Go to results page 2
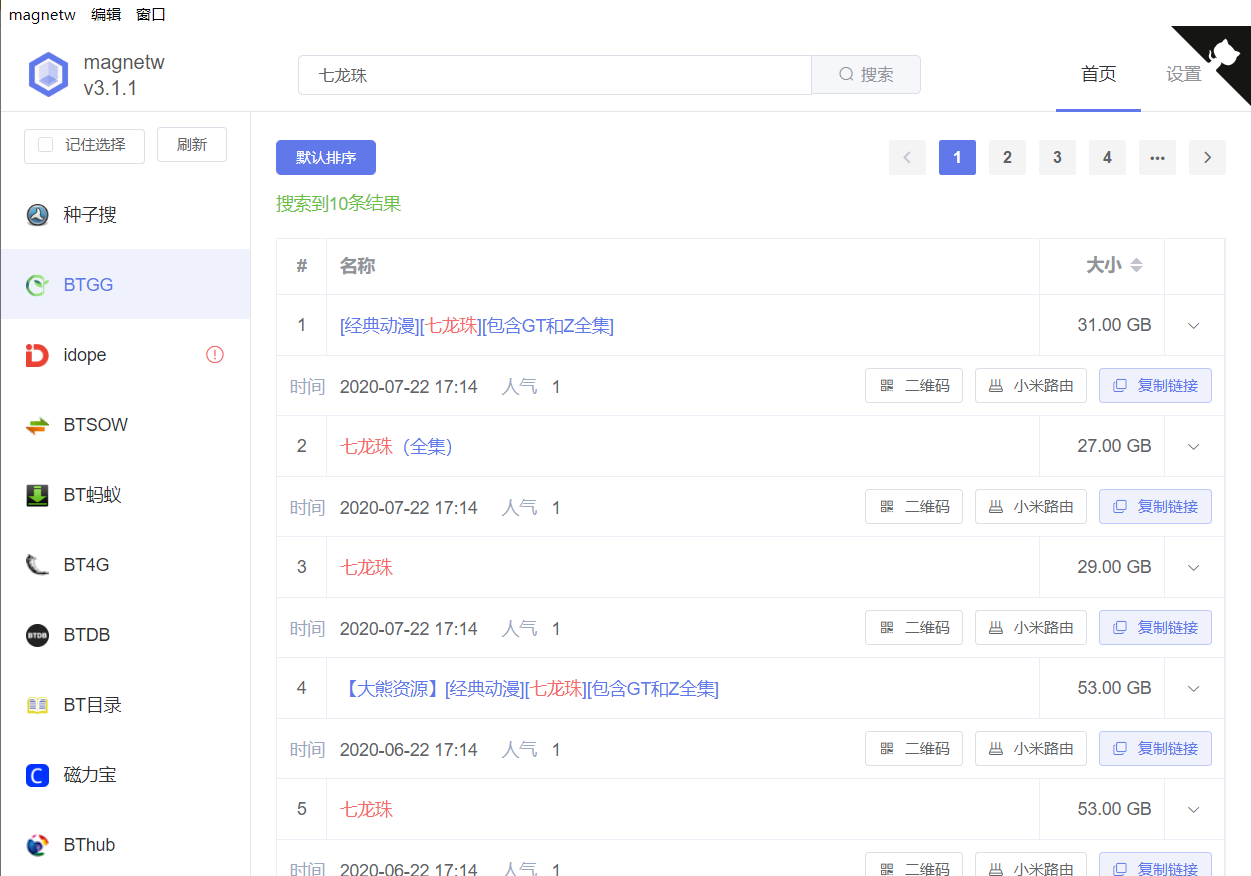 (1007, 157)
